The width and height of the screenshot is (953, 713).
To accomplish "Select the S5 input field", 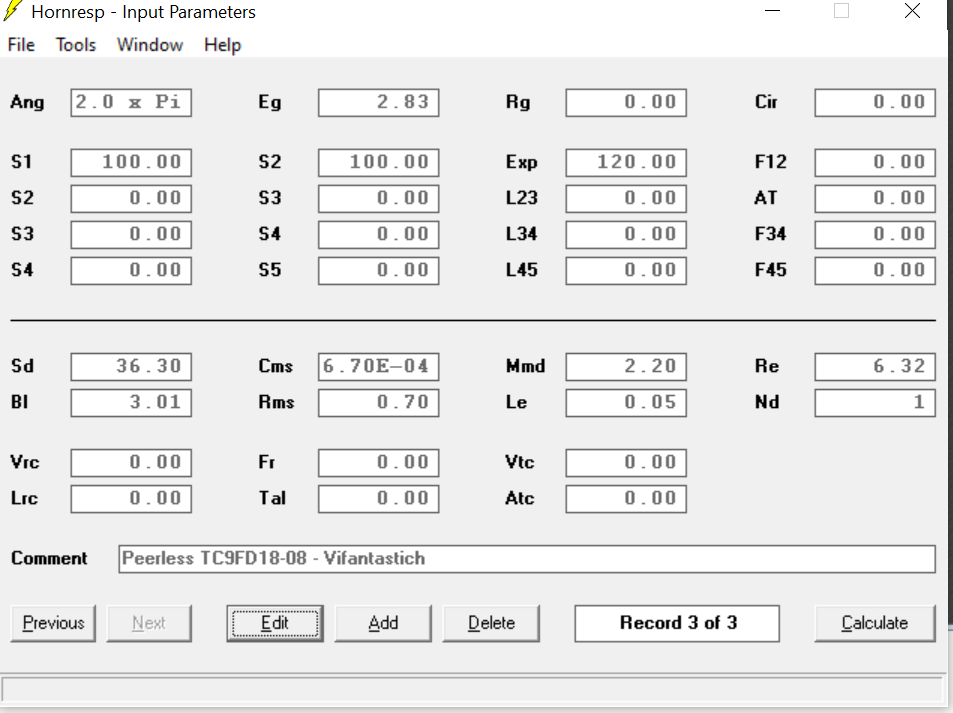I will click(x=379, y=270).
